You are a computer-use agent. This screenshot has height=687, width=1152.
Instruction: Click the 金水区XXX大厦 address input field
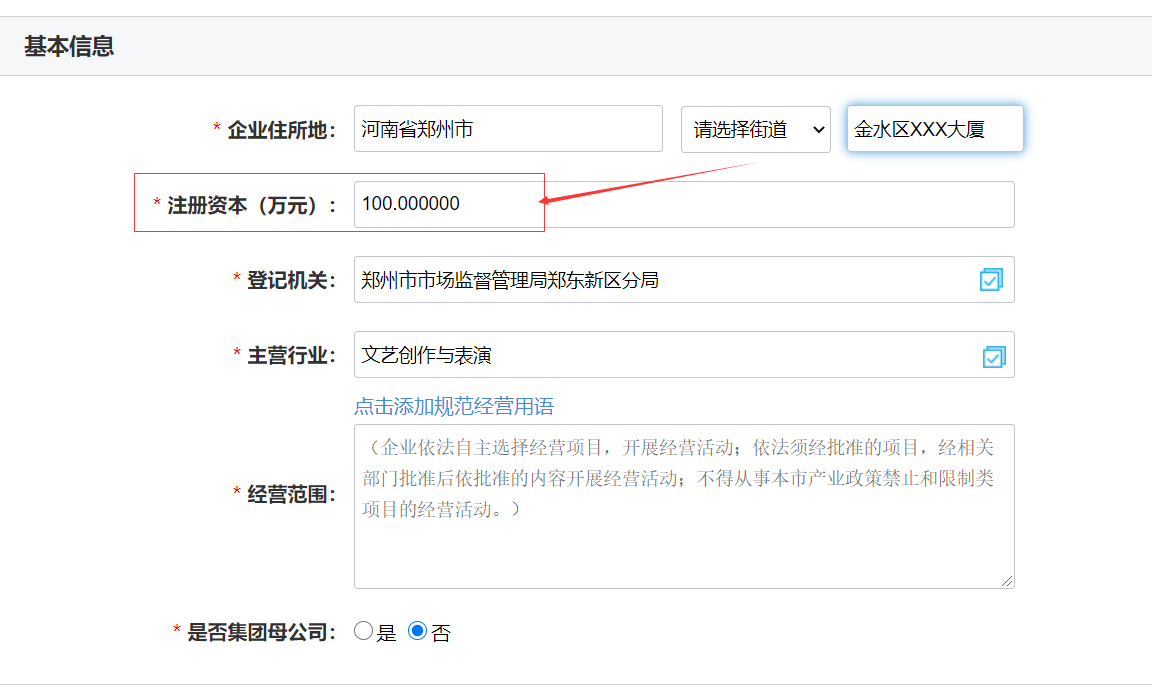(x=934, y=128)
